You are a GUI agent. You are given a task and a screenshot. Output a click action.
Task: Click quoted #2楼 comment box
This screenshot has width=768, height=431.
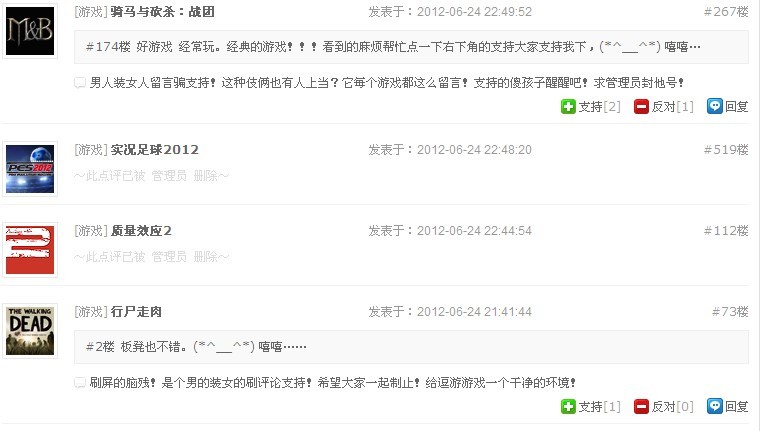[x=411, y=347]
